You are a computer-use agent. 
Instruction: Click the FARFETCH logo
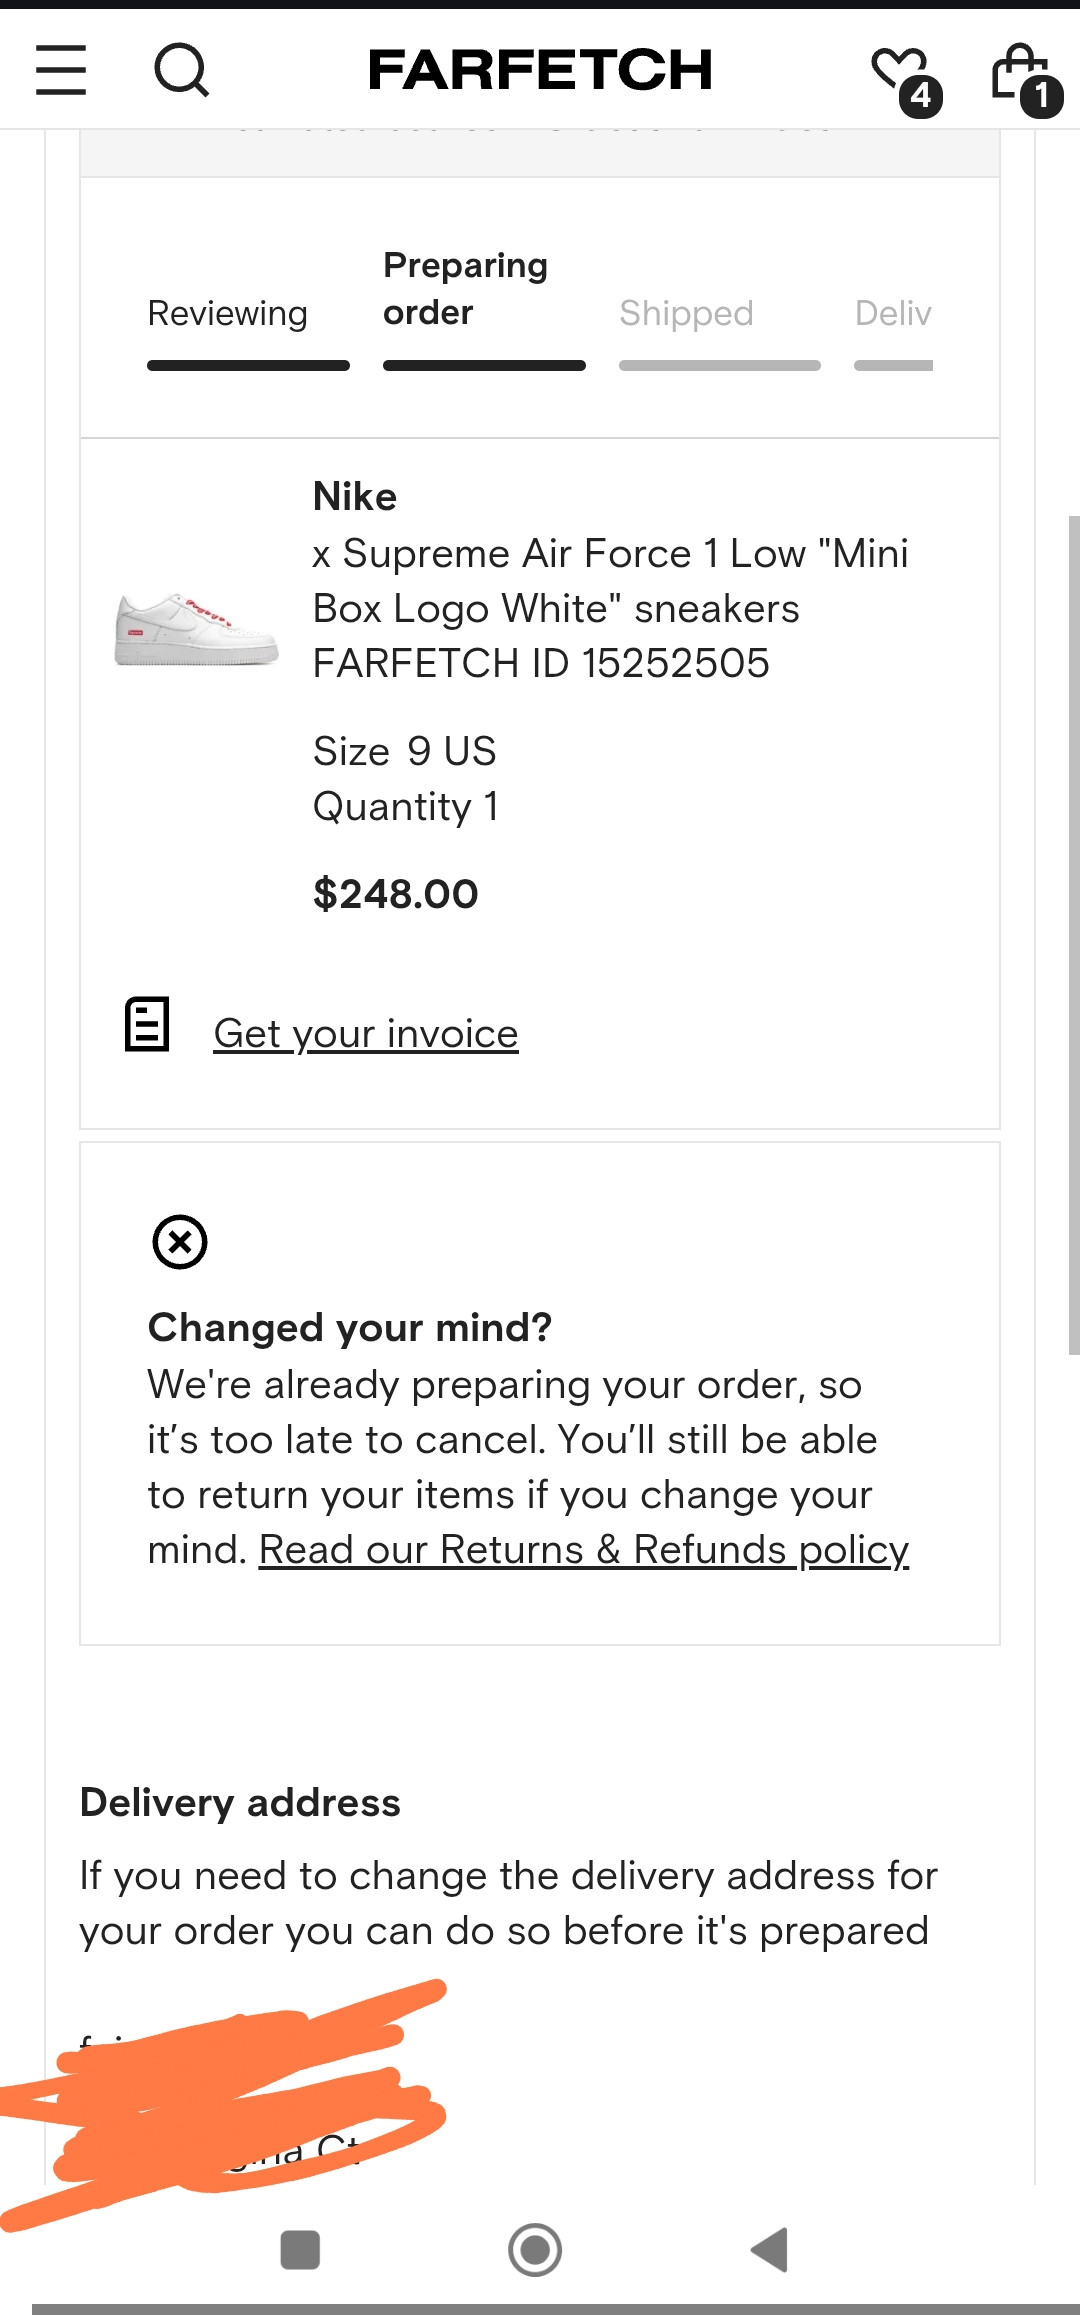540,70
